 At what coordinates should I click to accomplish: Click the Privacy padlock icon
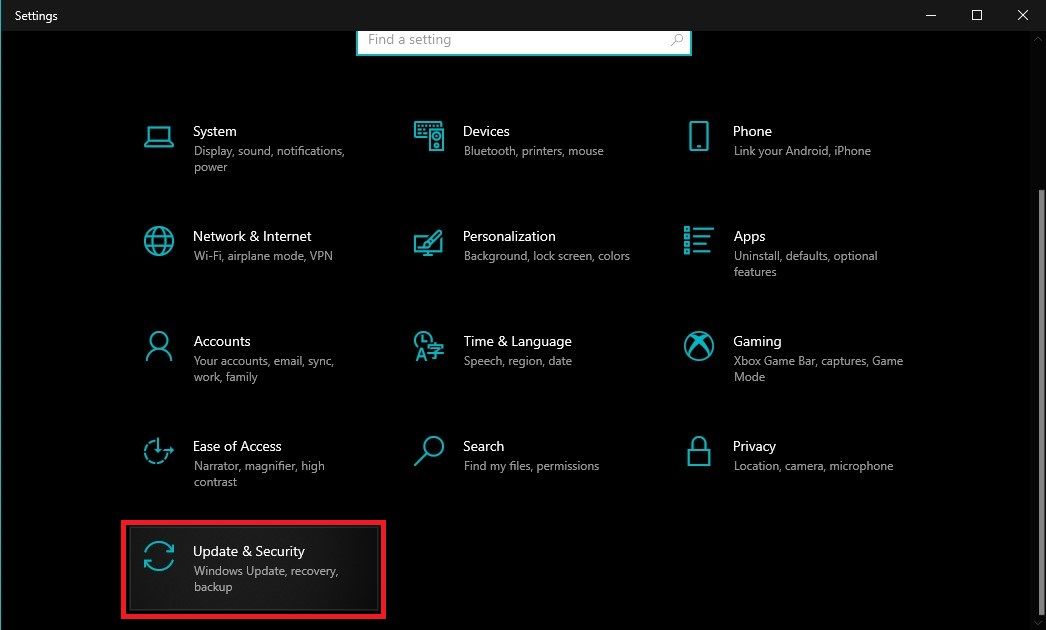point(698,451)
